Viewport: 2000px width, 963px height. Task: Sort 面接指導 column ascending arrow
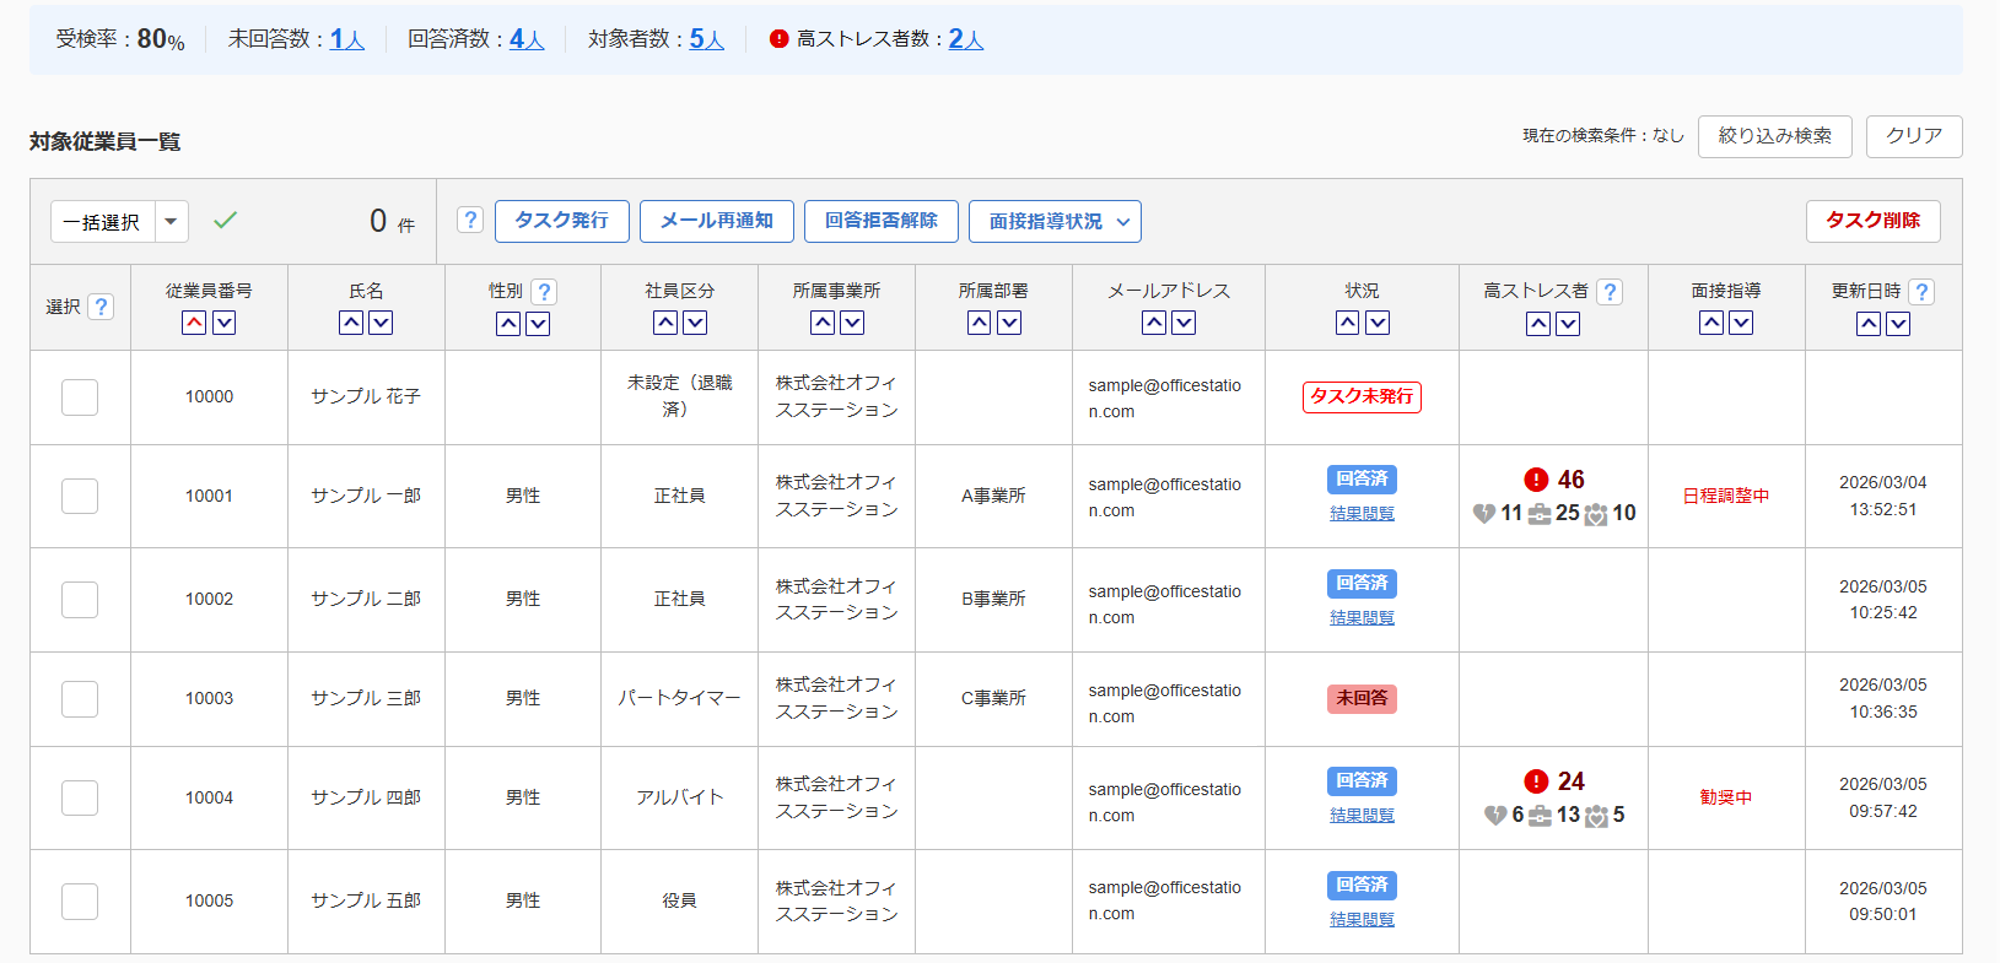click(1711, 323)
